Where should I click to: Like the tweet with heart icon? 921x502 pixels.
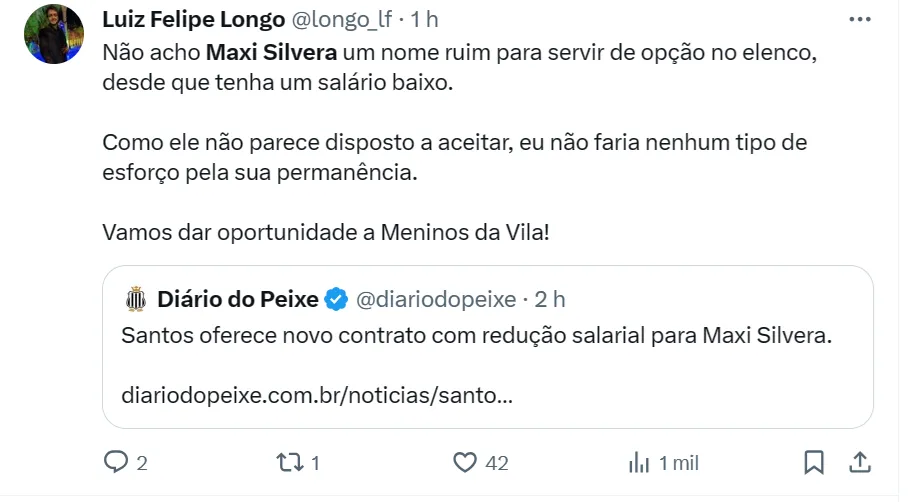(x=464, y=462)
